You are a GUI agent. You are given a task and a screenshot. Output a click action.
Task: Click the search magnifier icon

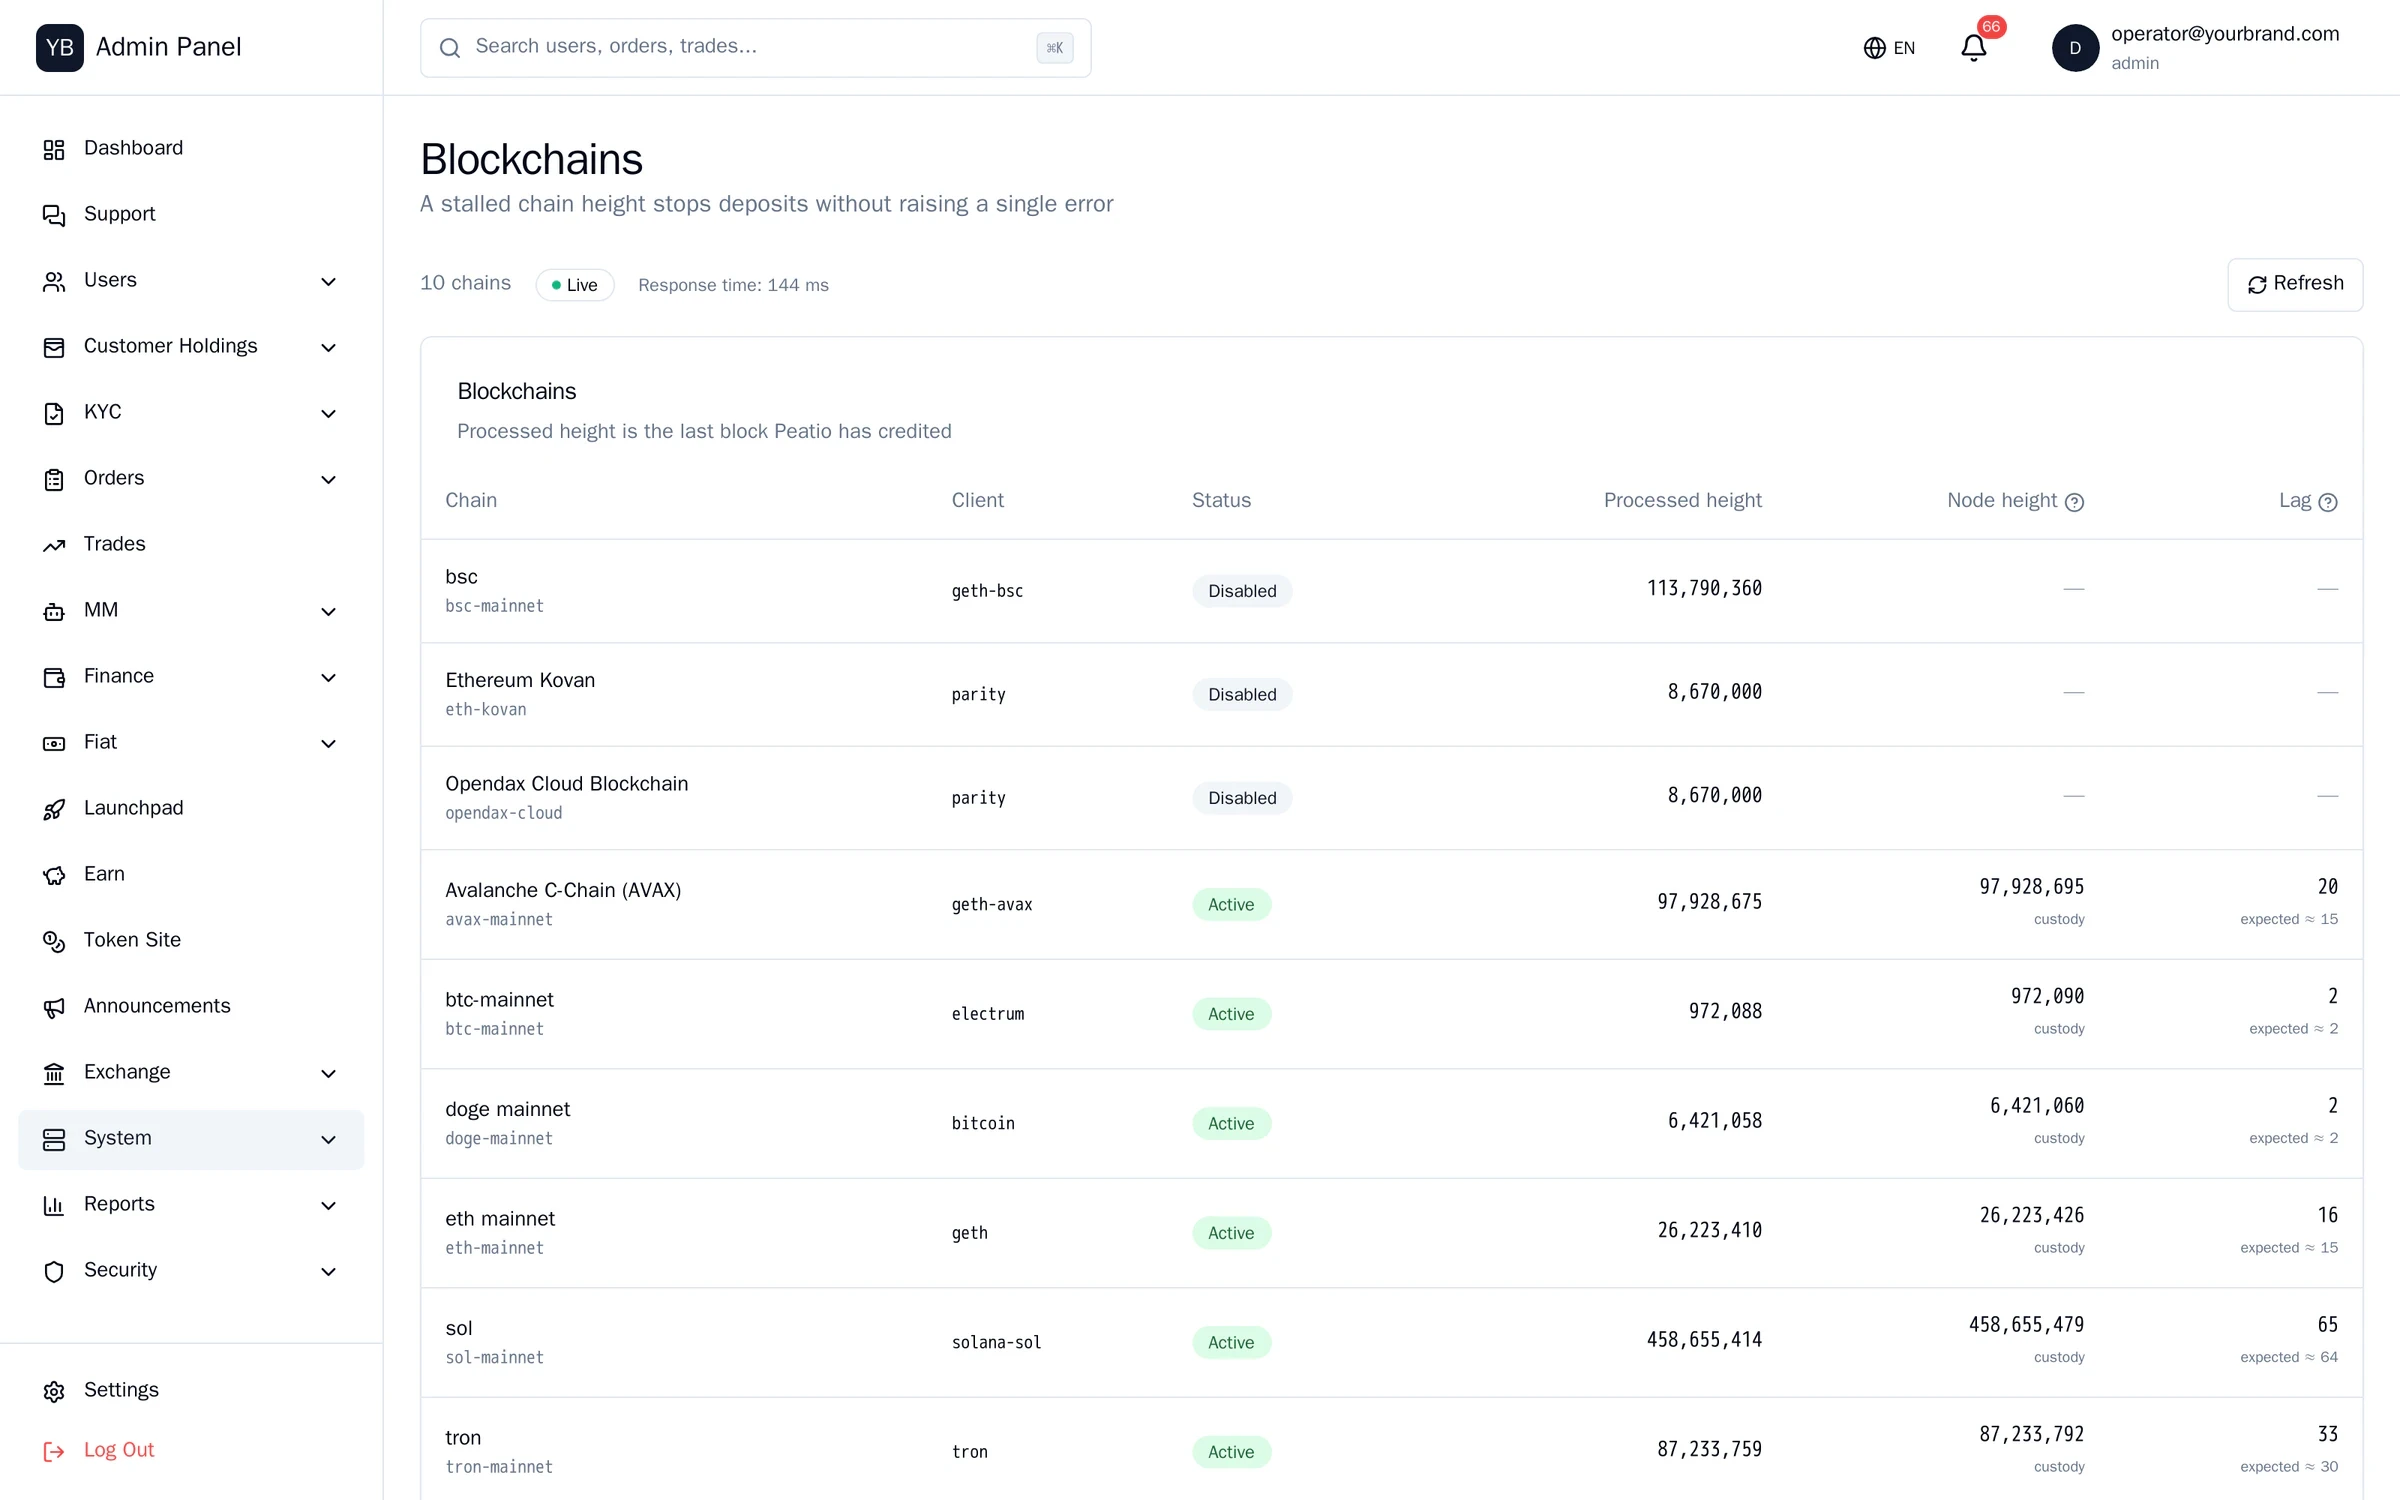click(450, 48)
